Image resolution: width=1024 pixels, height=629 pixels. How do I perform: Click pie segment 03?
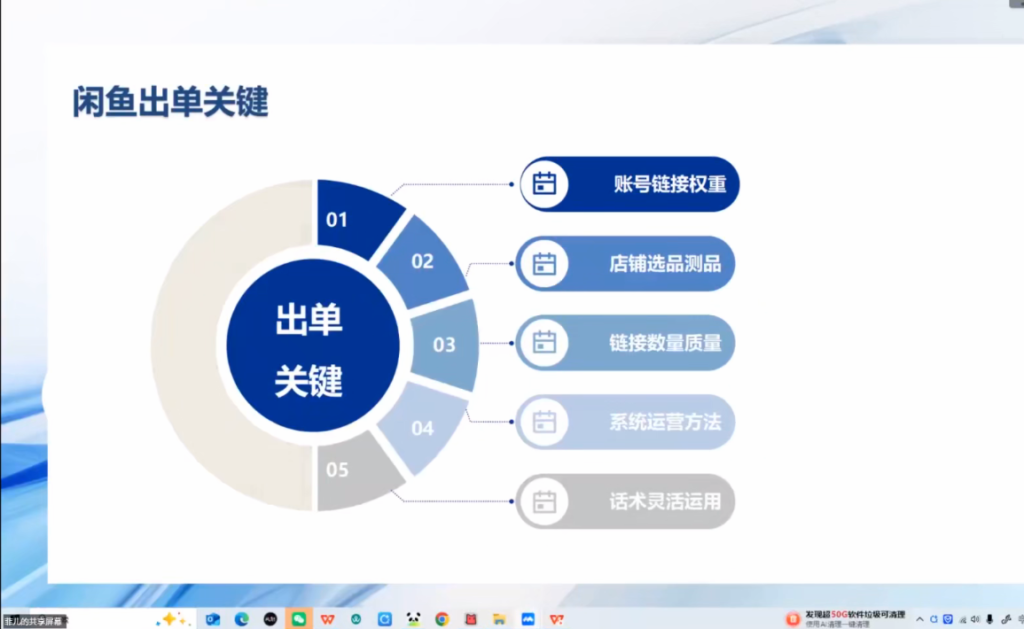447,344
